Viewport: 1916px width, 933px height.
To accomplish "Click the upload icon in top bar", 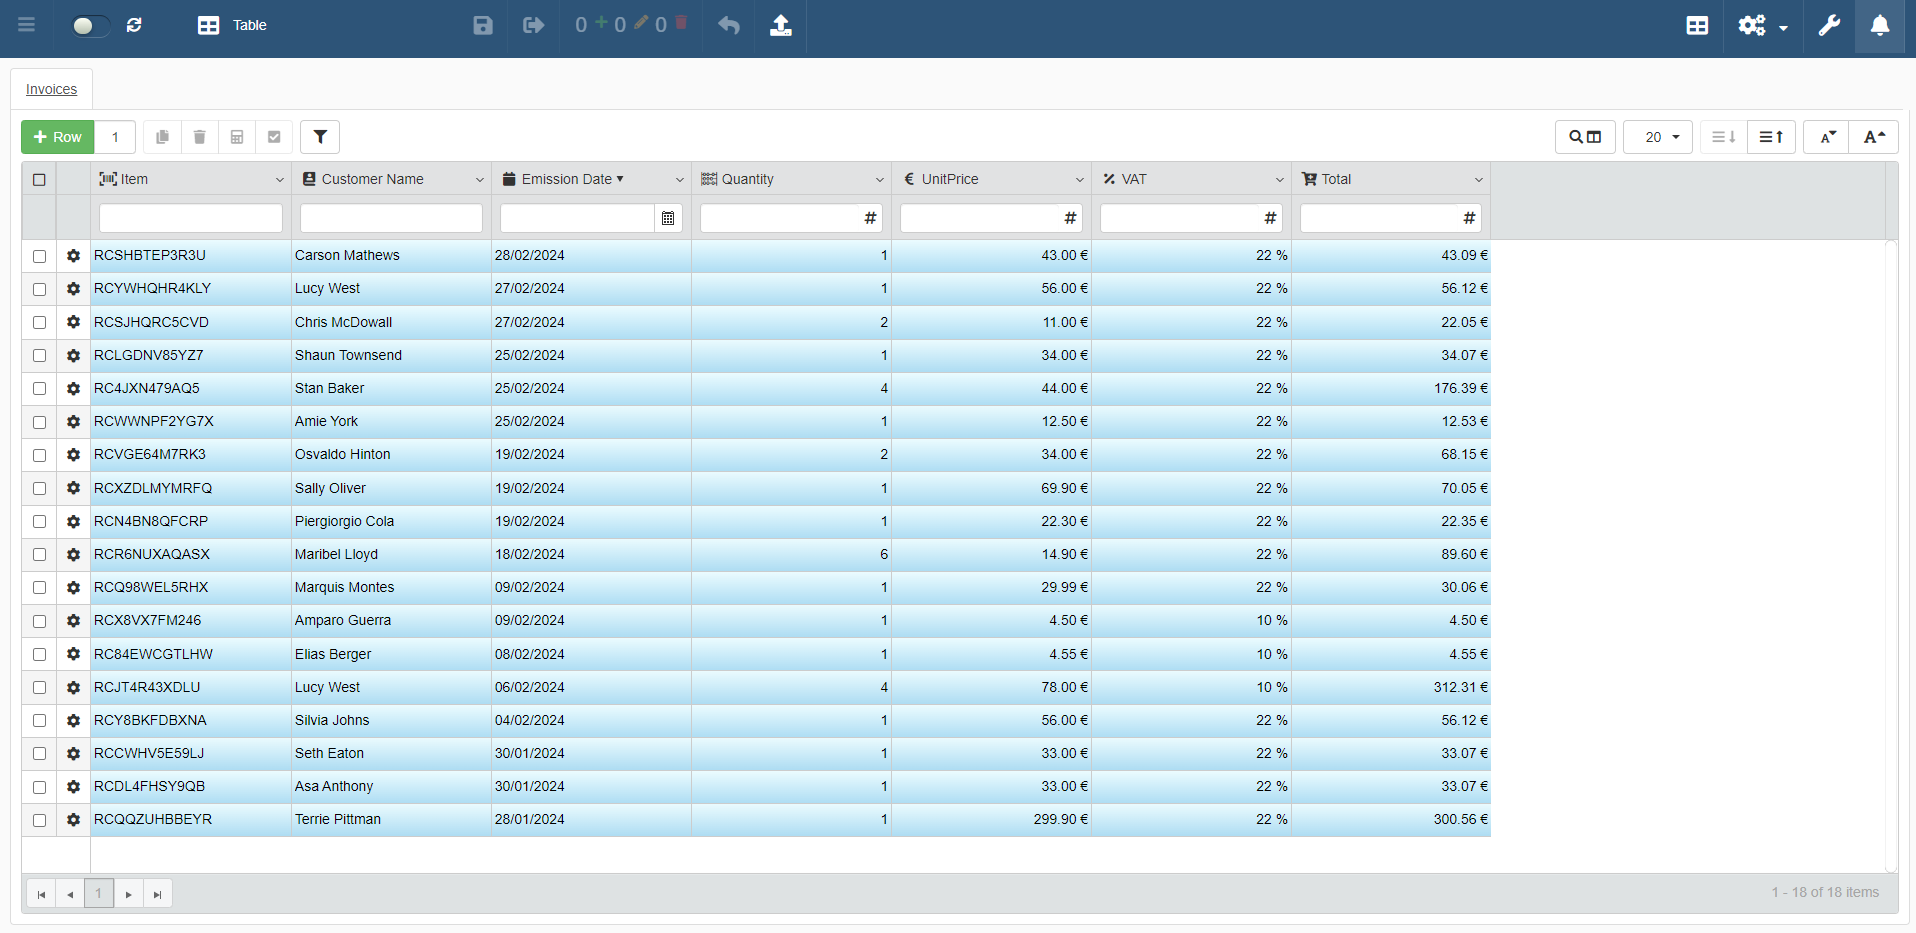I will point(781,26).
